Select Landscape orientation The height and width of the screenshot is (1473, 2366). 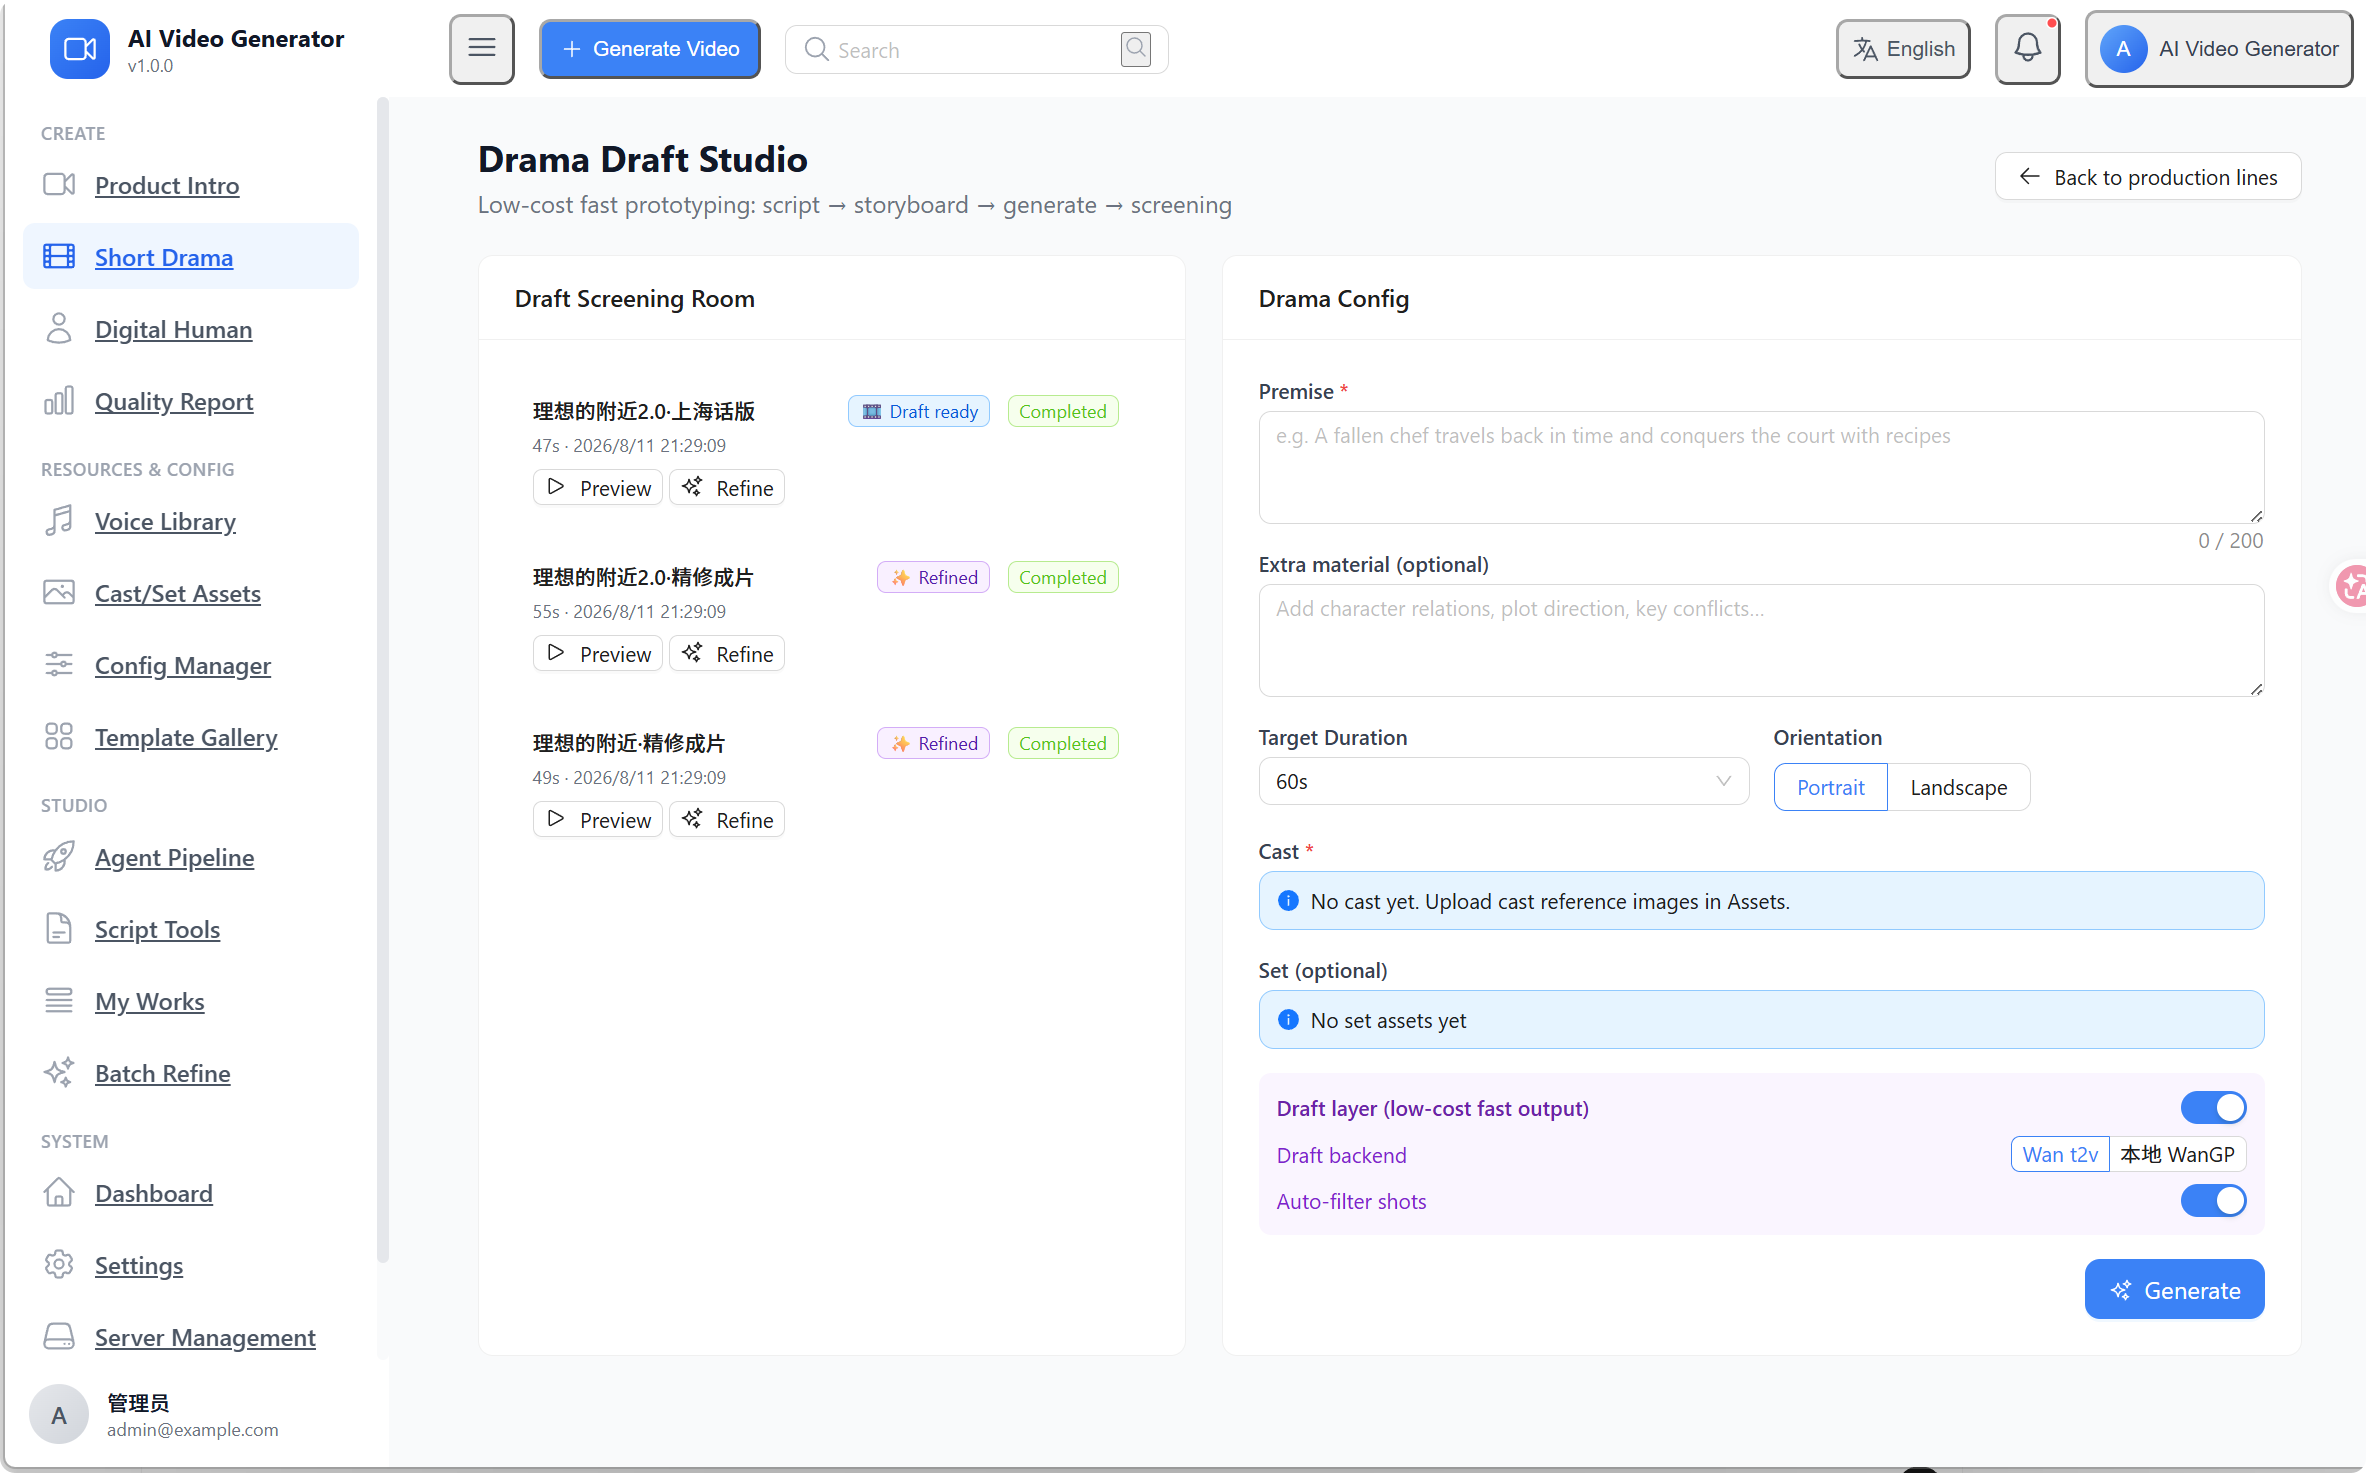click(x=1958, y=787)
